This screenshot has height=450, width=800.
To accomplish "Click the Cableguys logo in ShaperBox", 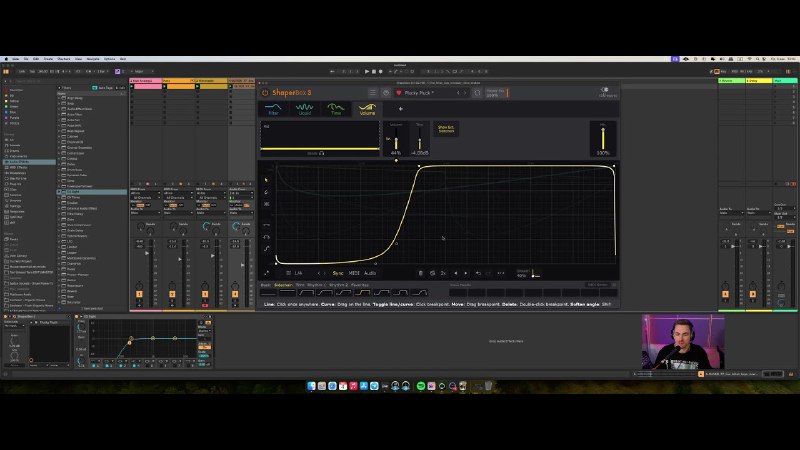I will click(x=607, y=92).
